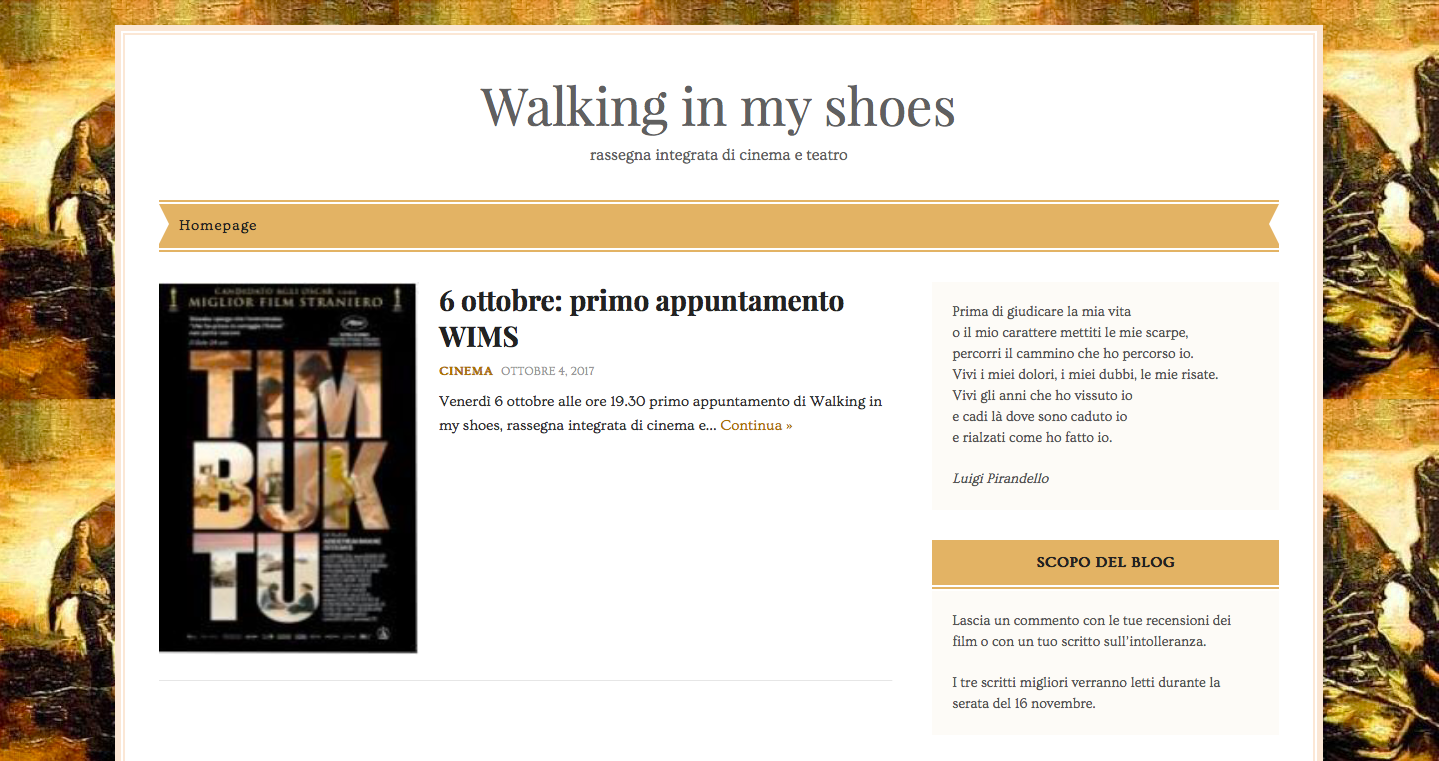The image size is (1439, 761).
Task: Click the tagline rassegna integrata di cinema e teatro
Action: (719, 155)
